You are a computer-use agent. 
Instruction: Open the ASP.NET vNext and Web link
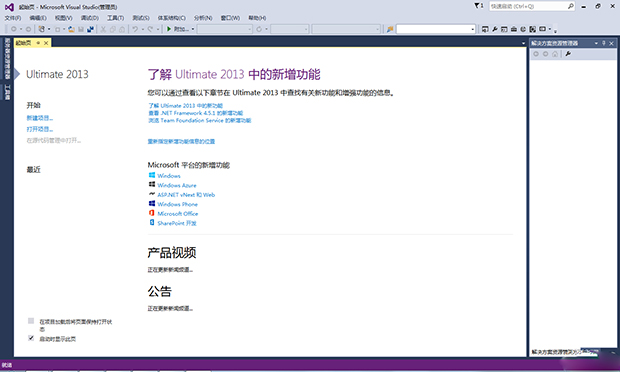coord(186,194)
